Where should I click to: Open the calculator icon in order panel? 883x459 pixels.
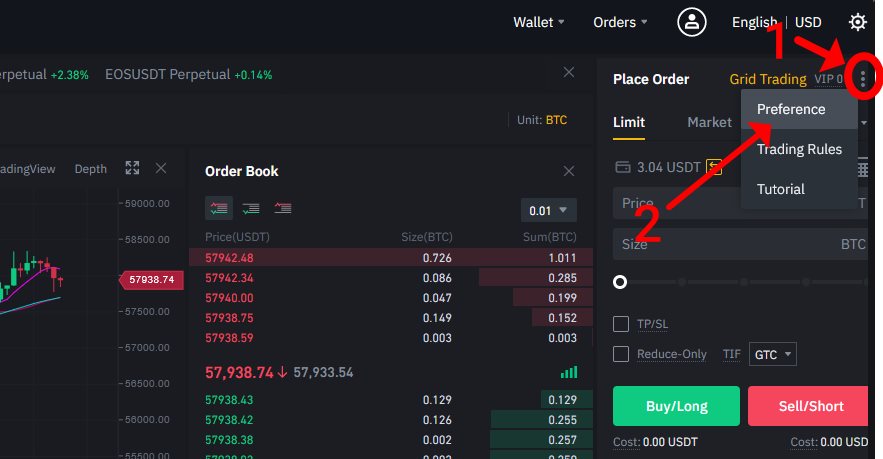863,169
